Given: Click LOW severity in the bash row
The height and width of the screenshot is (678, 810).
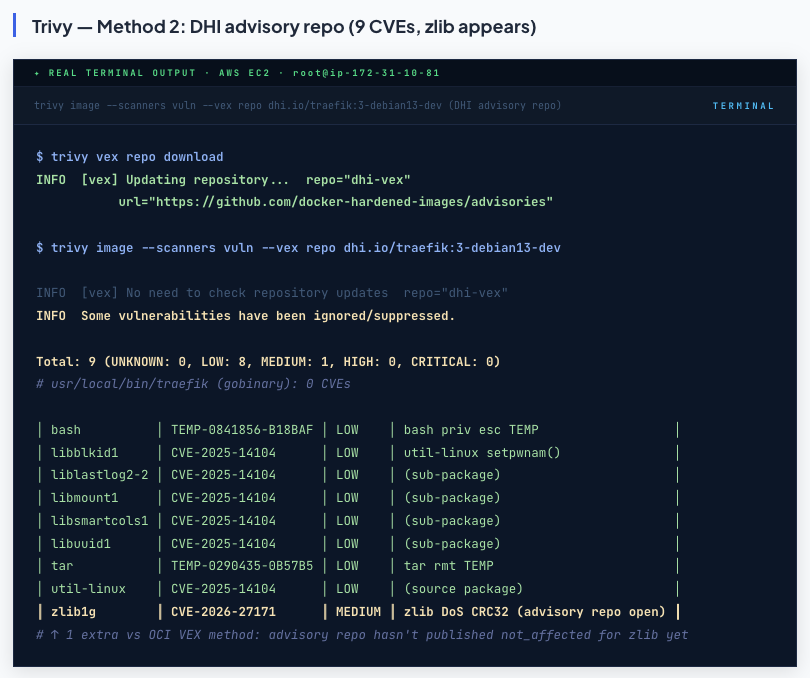Looking at the screenshot, I should (x=347, y=430).
